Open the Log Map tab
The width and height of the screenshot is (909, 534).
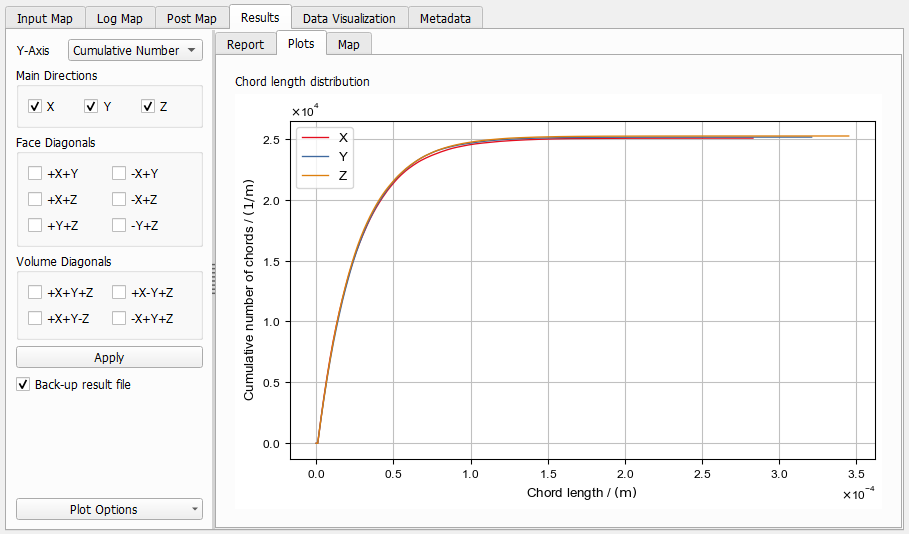click(x=119, y=19)
